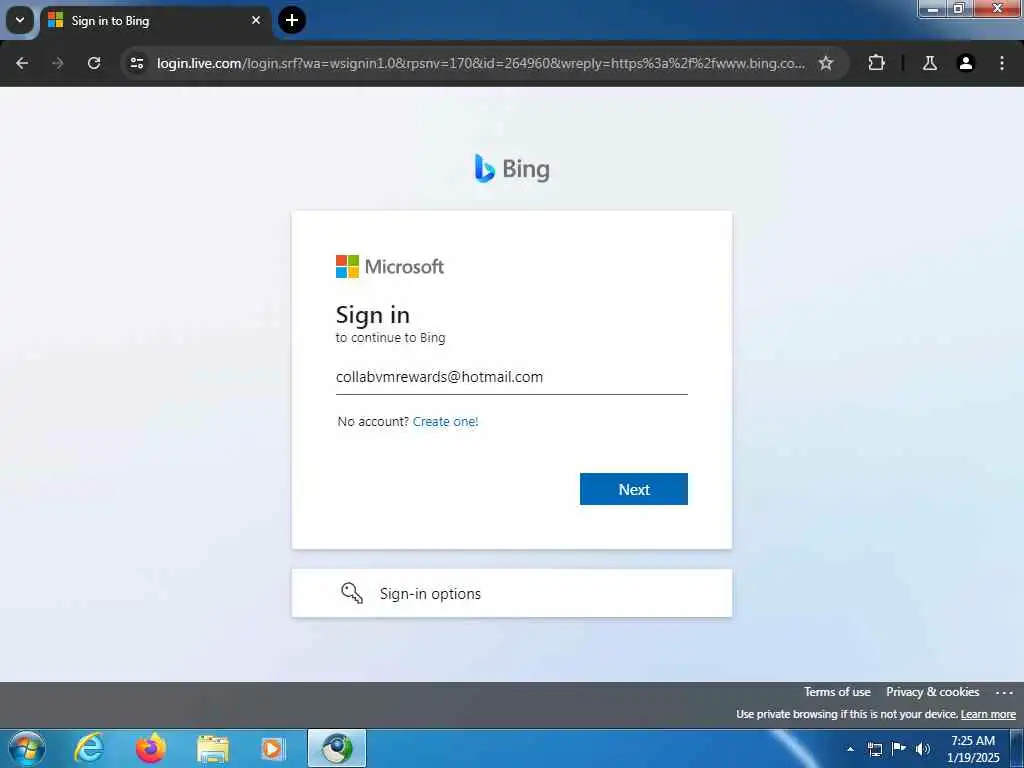1024x768 pixels.
Task: Open the footer ellipsis more options
Action: pyautogui.click(x=1004, y=692)
